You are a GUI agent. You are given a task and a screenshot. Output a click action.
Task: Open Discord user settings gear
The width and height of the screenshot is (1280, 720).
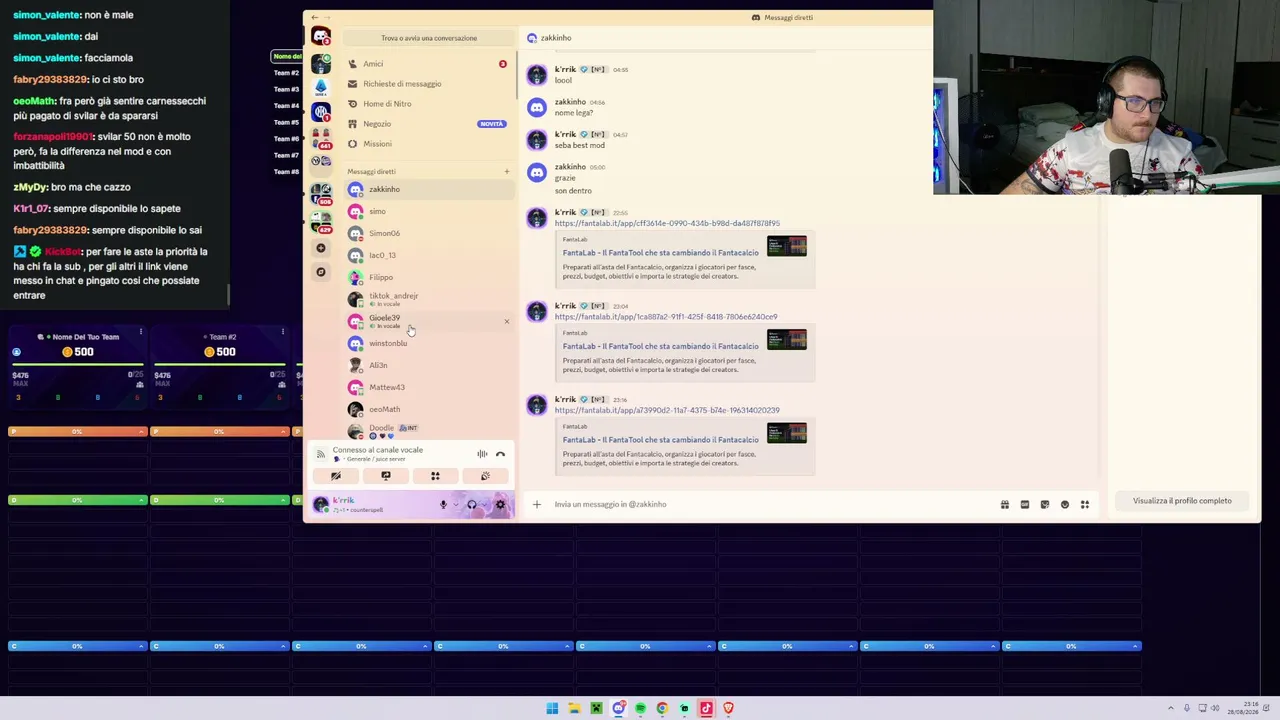click(500, 504)
